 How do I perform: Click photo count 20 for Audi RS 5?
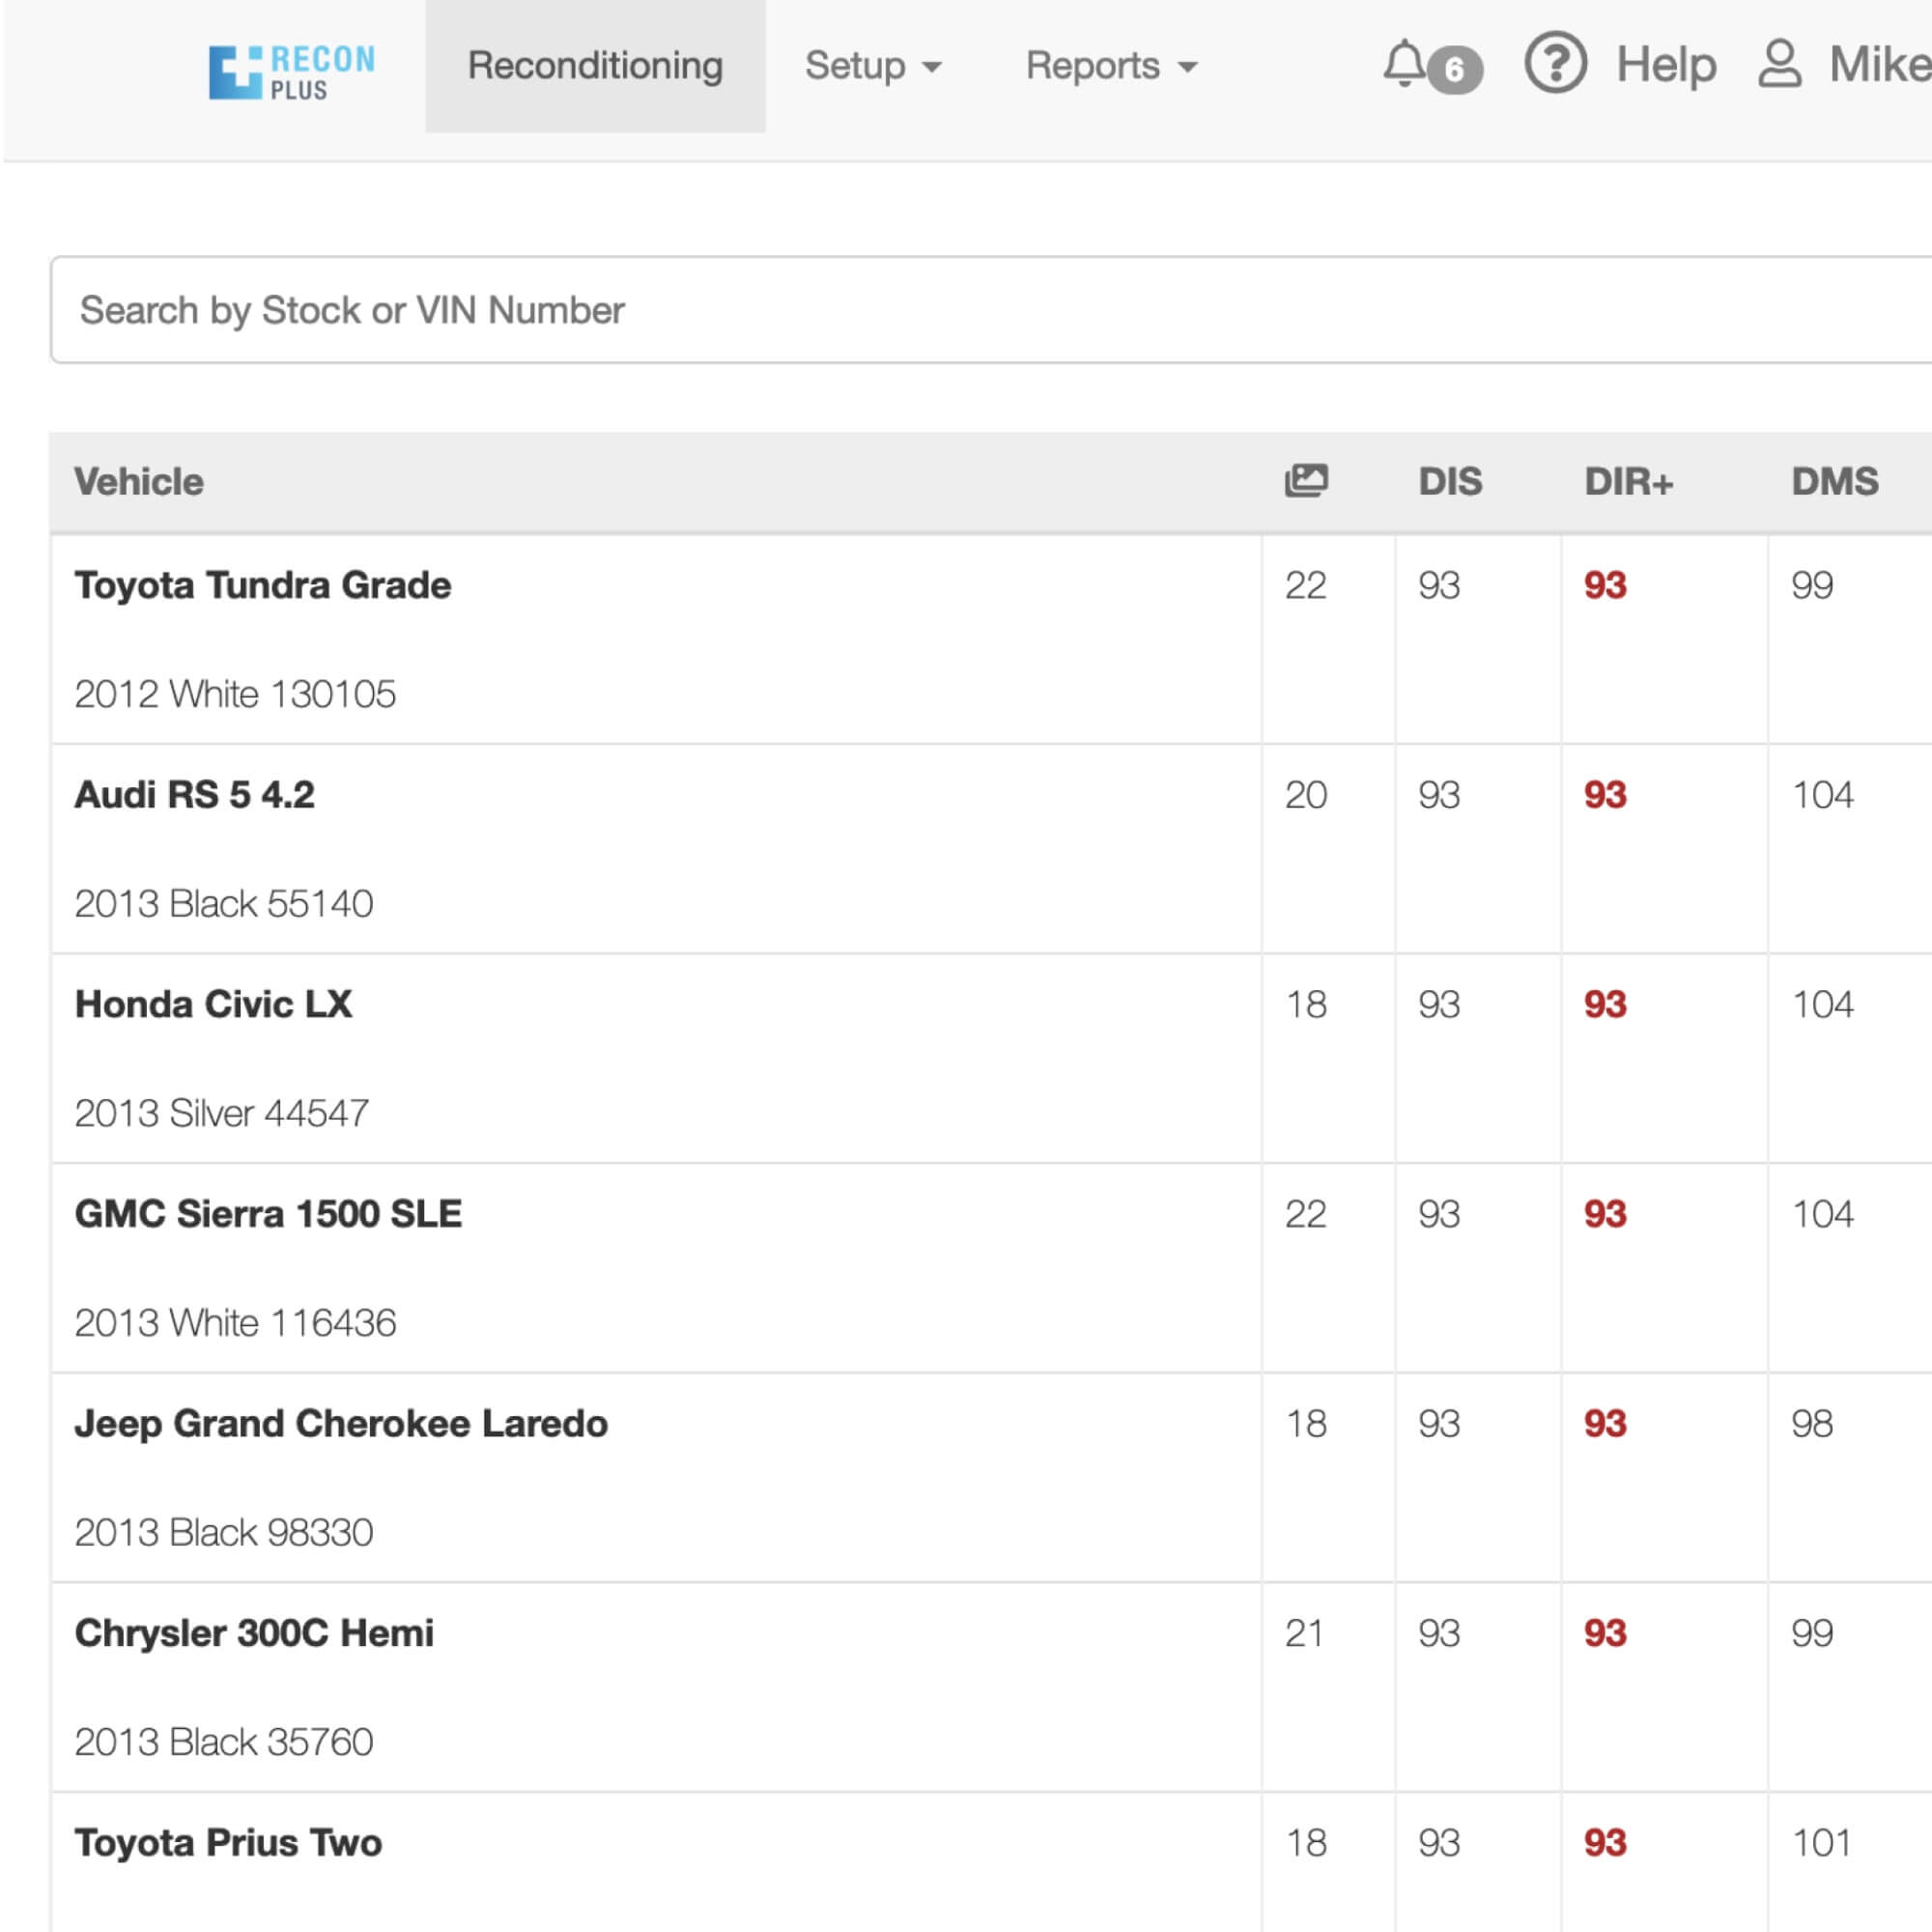1305,795
